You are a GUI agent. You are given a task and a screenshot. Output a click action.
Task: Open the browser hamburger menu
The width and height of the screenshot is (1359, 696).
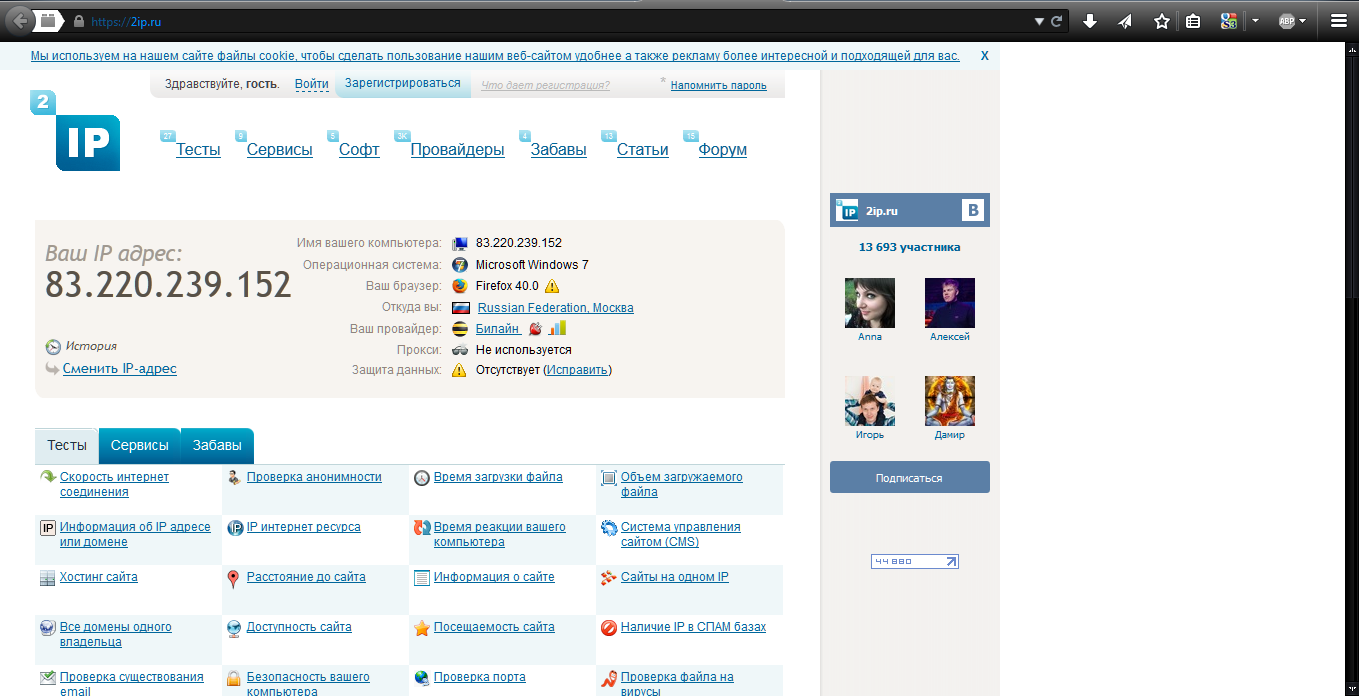pyautogui.click(x=1338, y=21)
